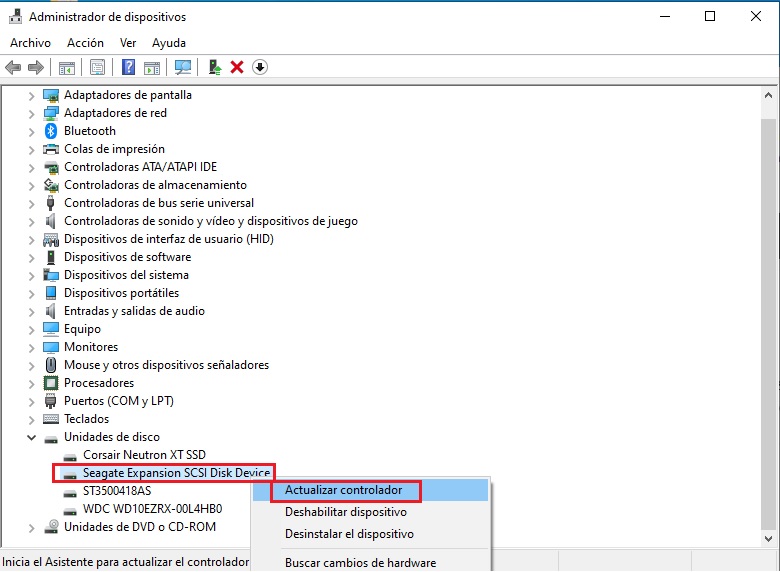
Task: Click the red X uninstall device icon
Action: 237,67
